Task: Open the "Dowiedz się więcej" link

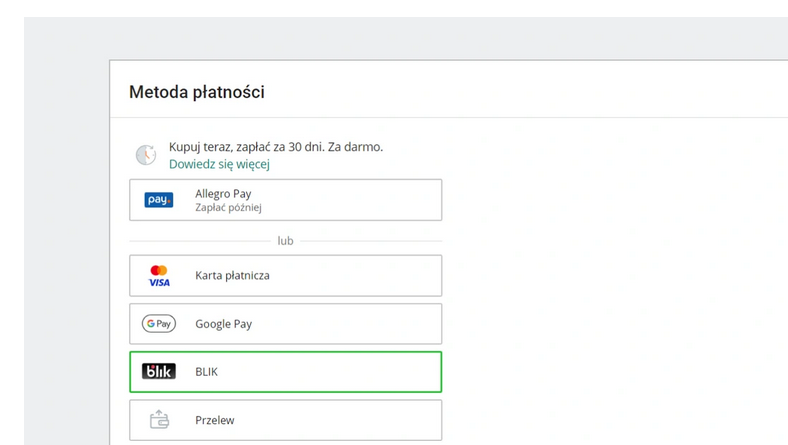Action: point(219,164)
